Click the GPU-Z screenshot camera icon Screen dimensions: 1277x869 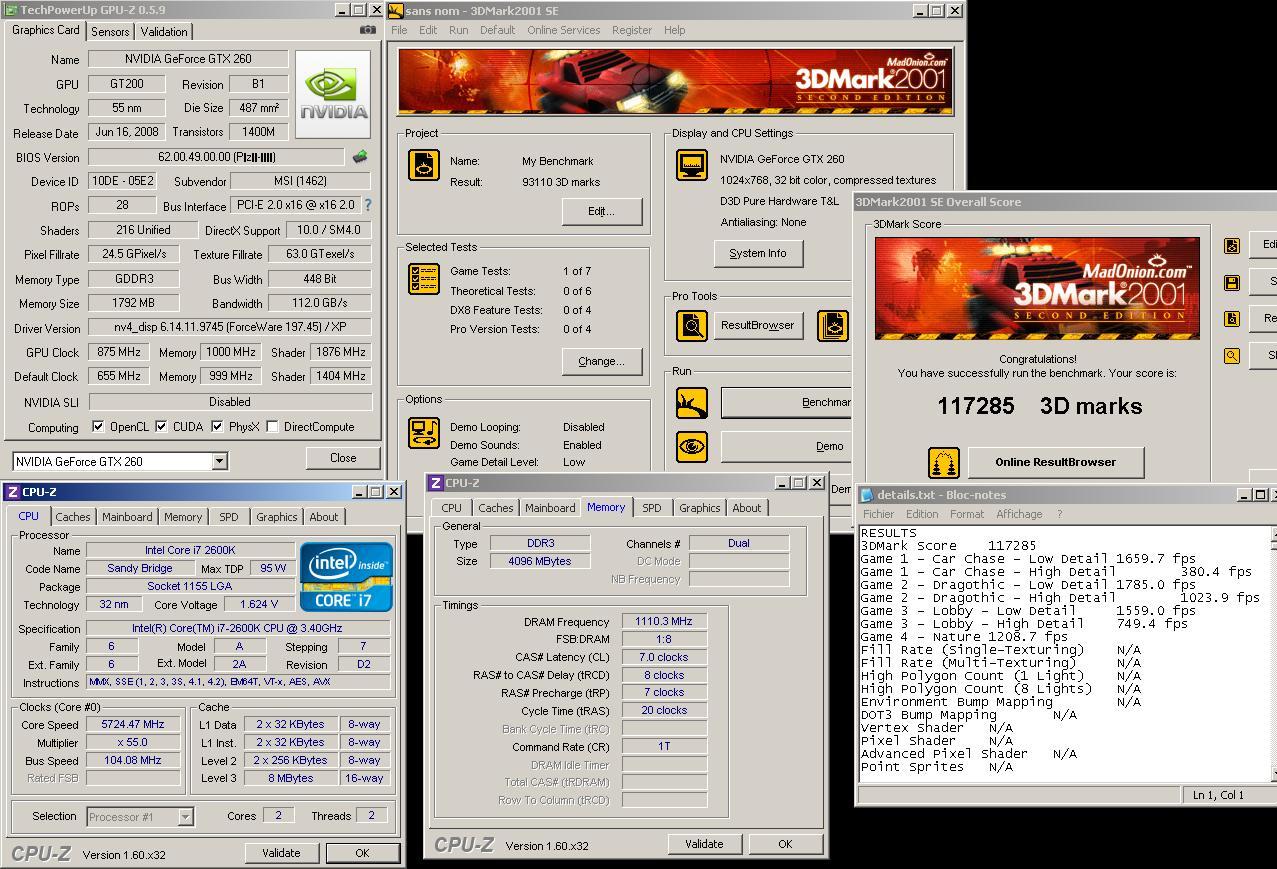[x=368, y=30]
